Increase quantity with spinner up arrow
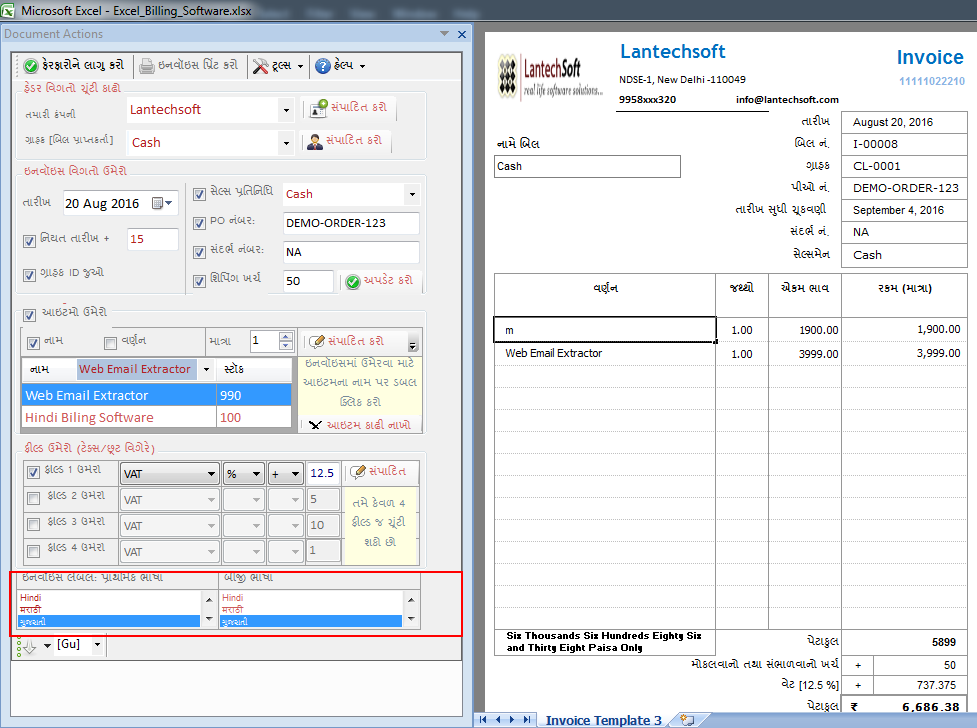The height and width of the screenshot is (728, 977). (285, 337)
